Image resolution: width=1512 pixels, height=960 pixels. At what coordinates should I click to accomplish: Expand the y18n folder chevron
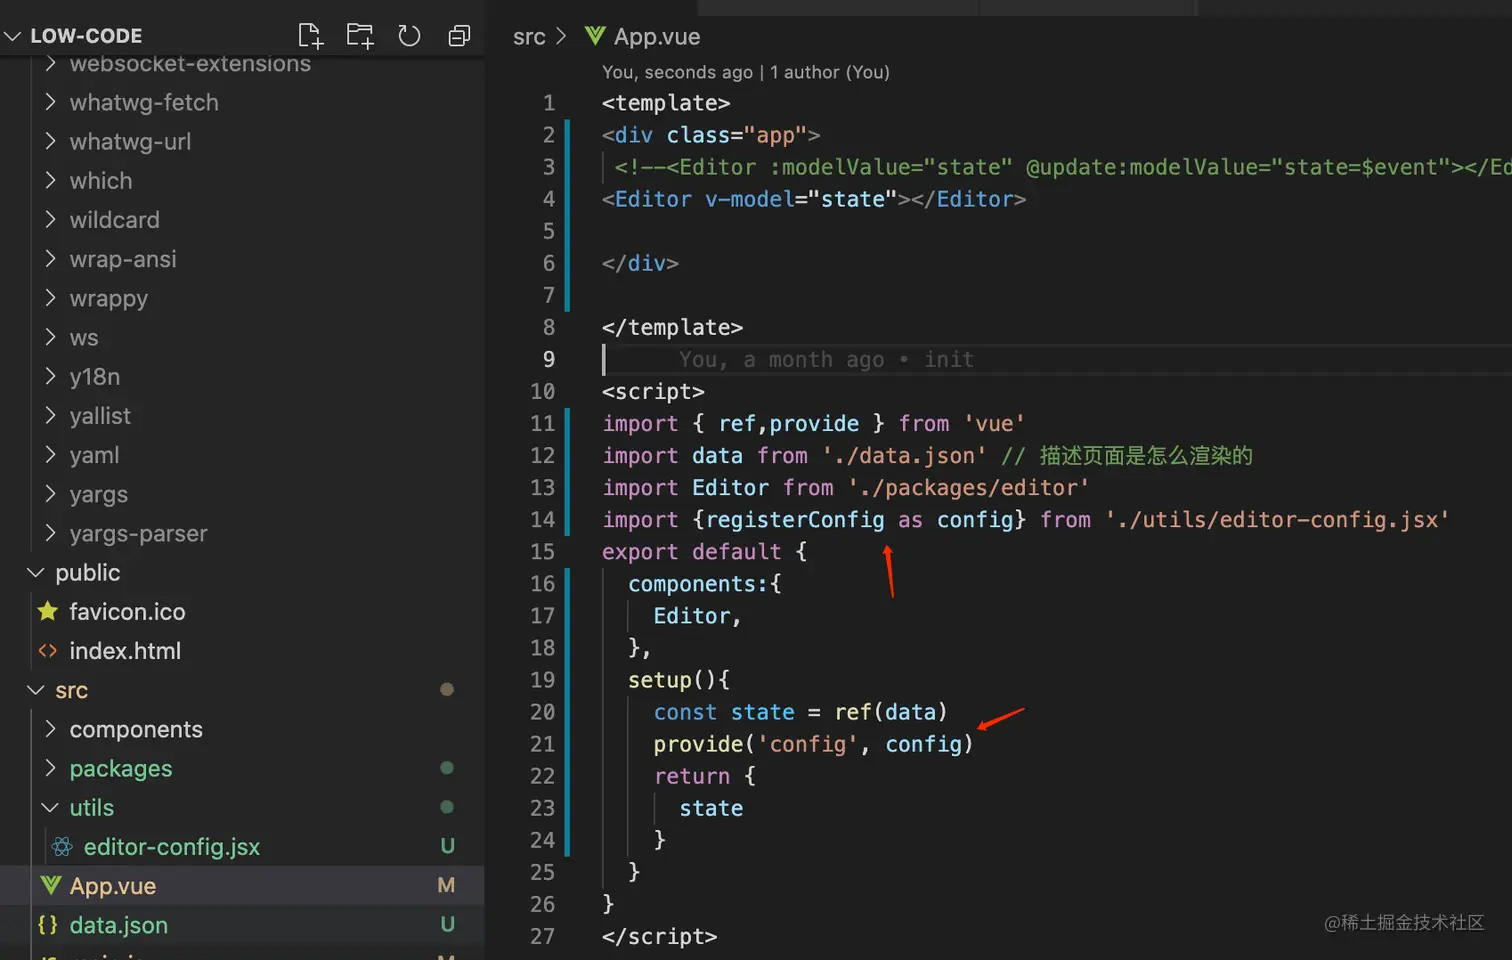click(x=50, y=376)
